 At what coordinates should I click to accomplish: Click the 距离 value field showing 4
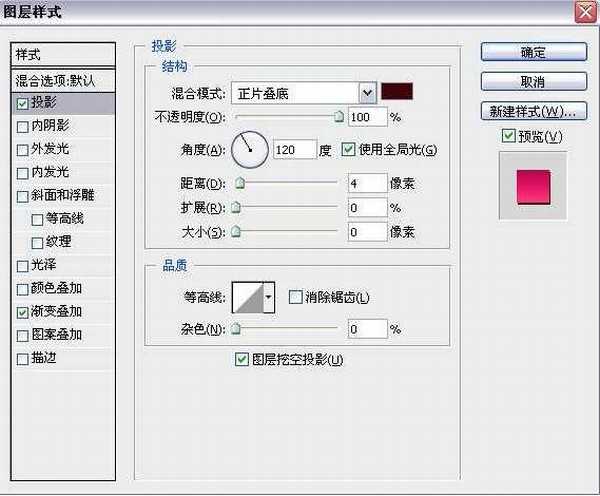pyautogui.click(x=367, y=183)
